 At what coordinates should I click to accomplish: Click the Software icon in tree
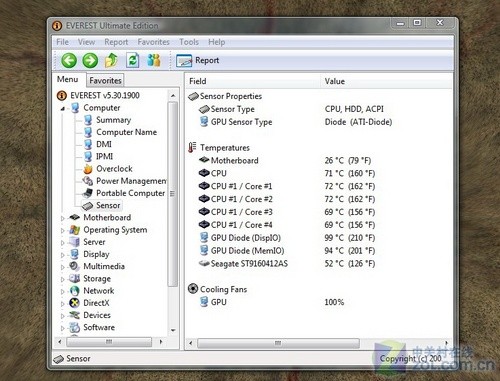point(75,327)
